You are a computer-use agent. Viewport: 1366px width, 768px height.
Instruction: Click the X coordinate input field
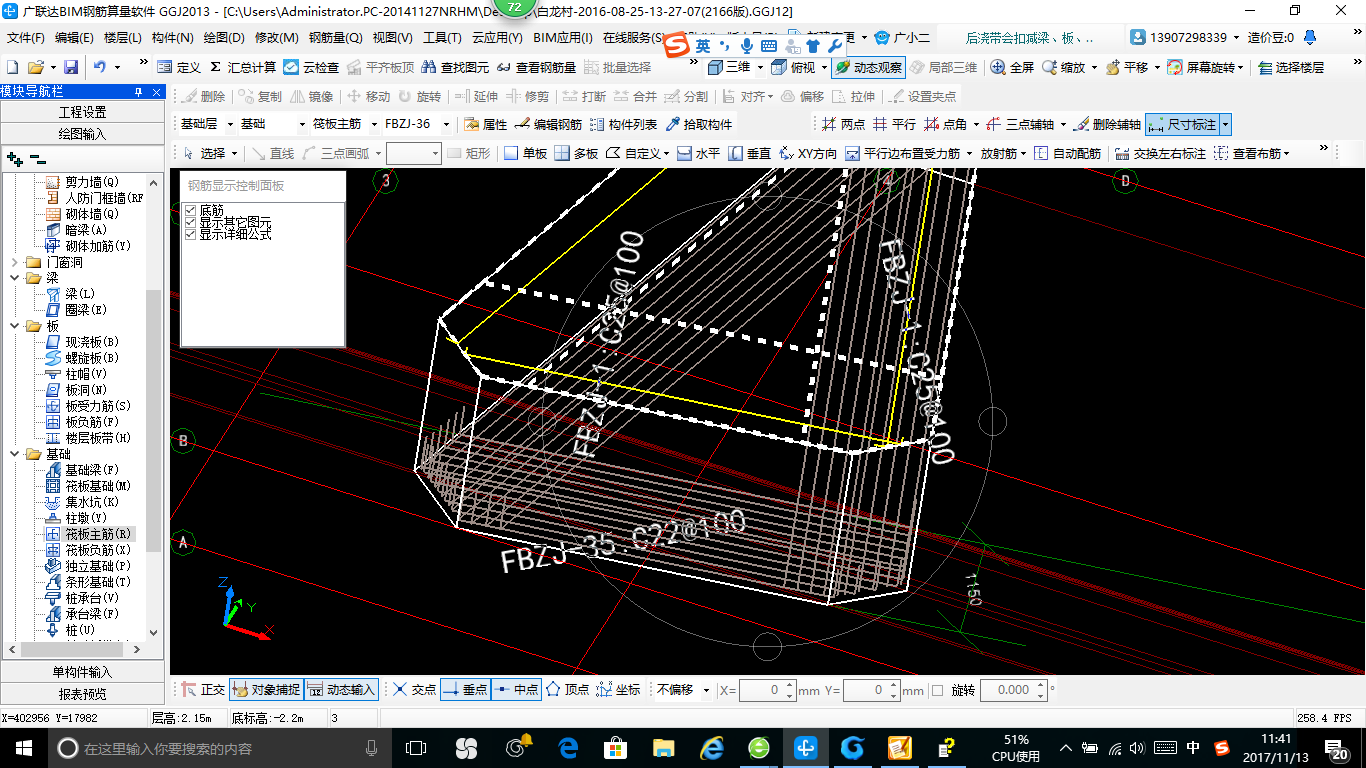coord(767,690)
